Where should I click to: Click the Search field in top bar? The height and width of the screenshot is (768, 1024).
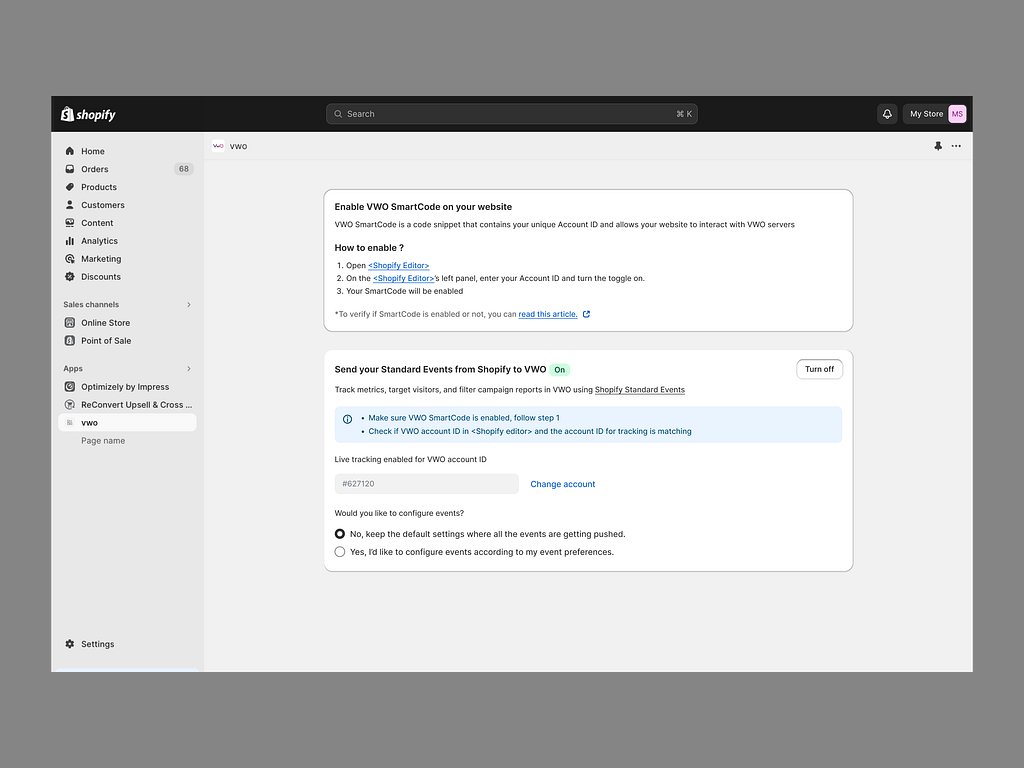pos(512,114)
